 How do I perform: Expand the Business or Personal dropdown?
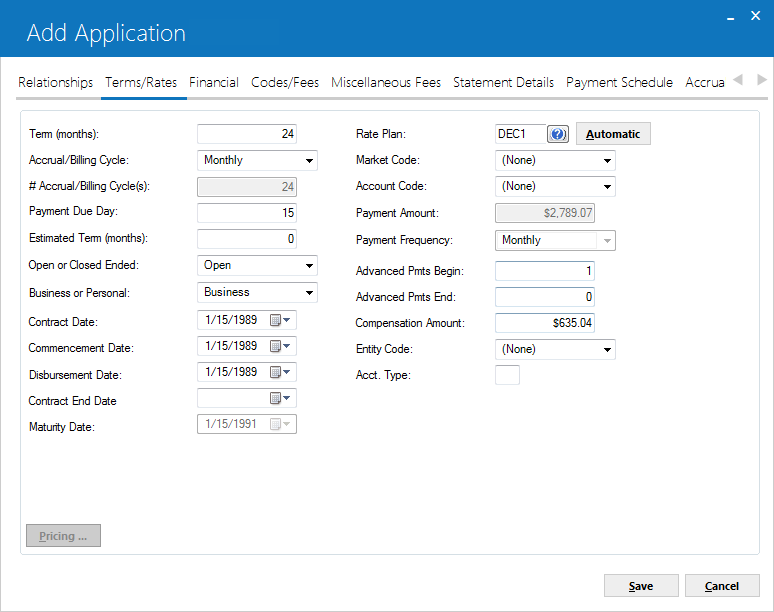pos(309,292)
